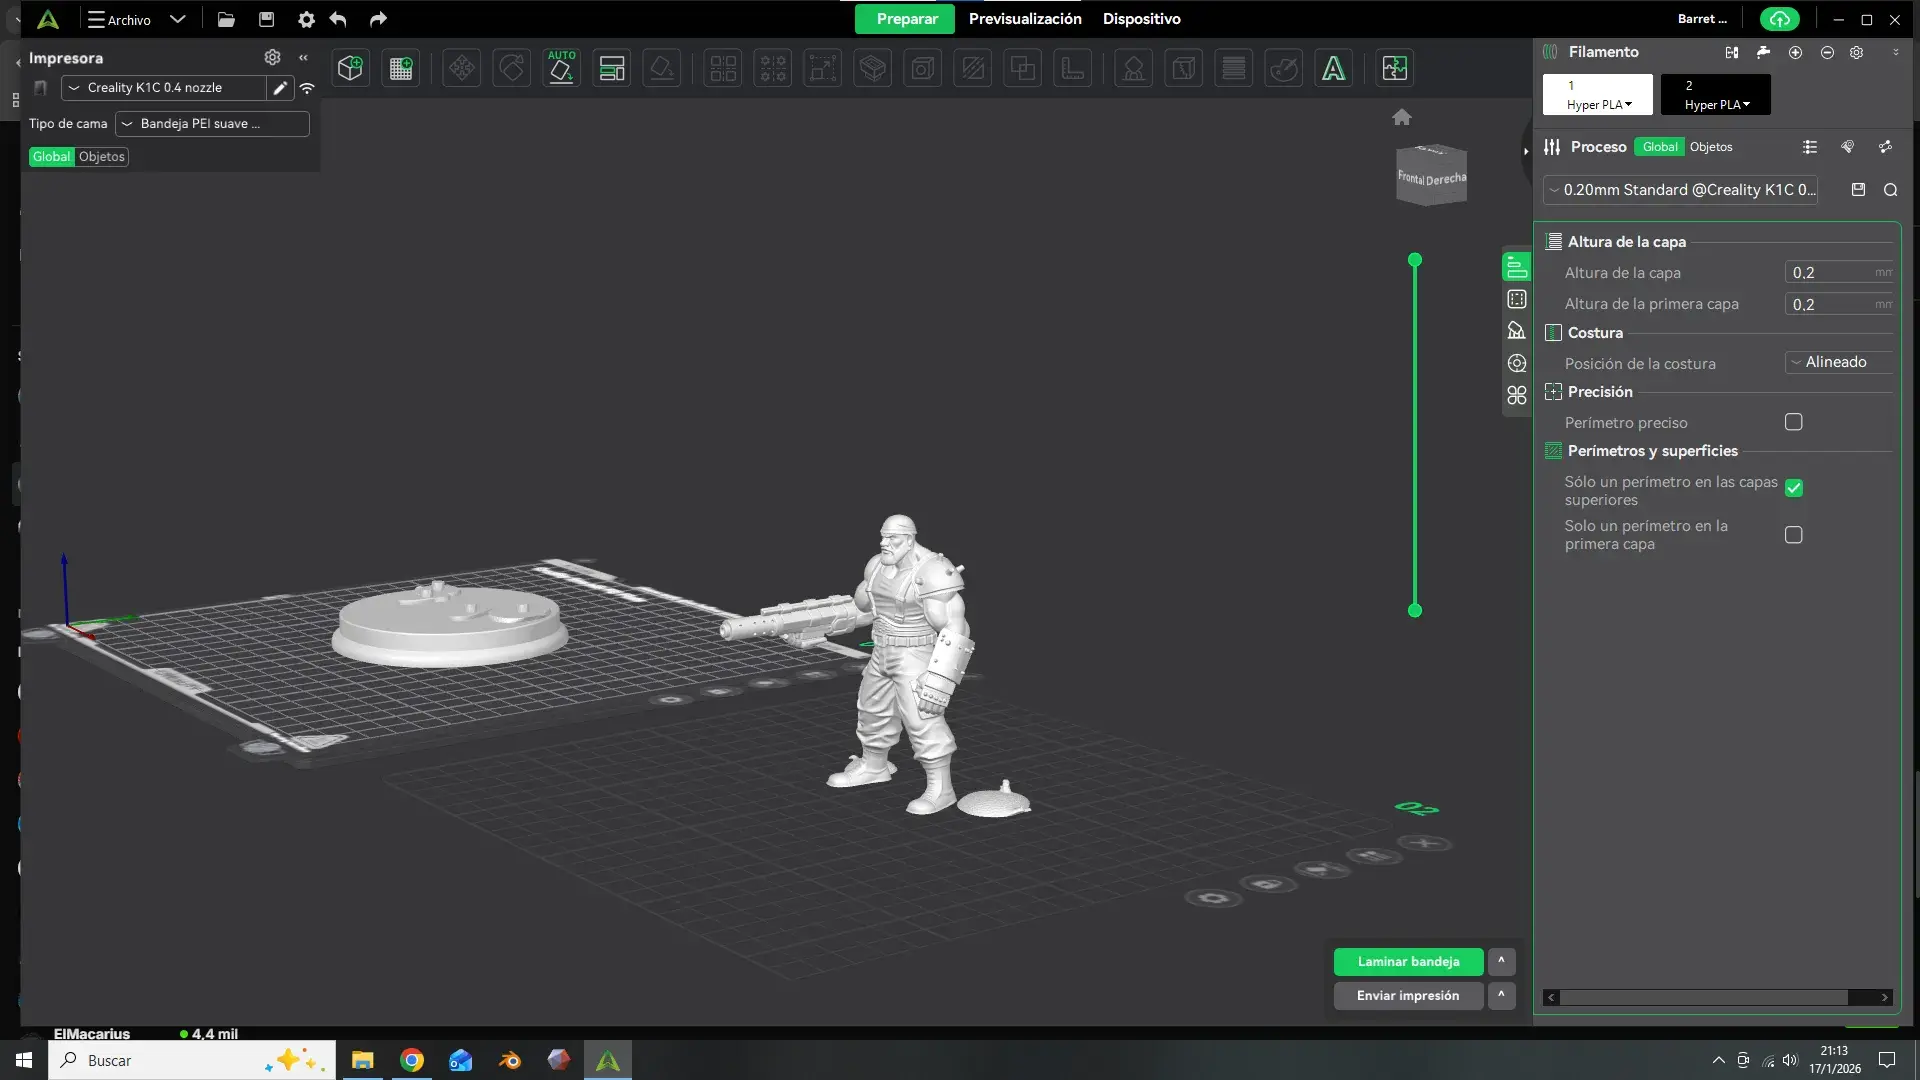Switch to the Previsualización tab
This screenshot has height=1080, width=1920.
(1025, 19)
